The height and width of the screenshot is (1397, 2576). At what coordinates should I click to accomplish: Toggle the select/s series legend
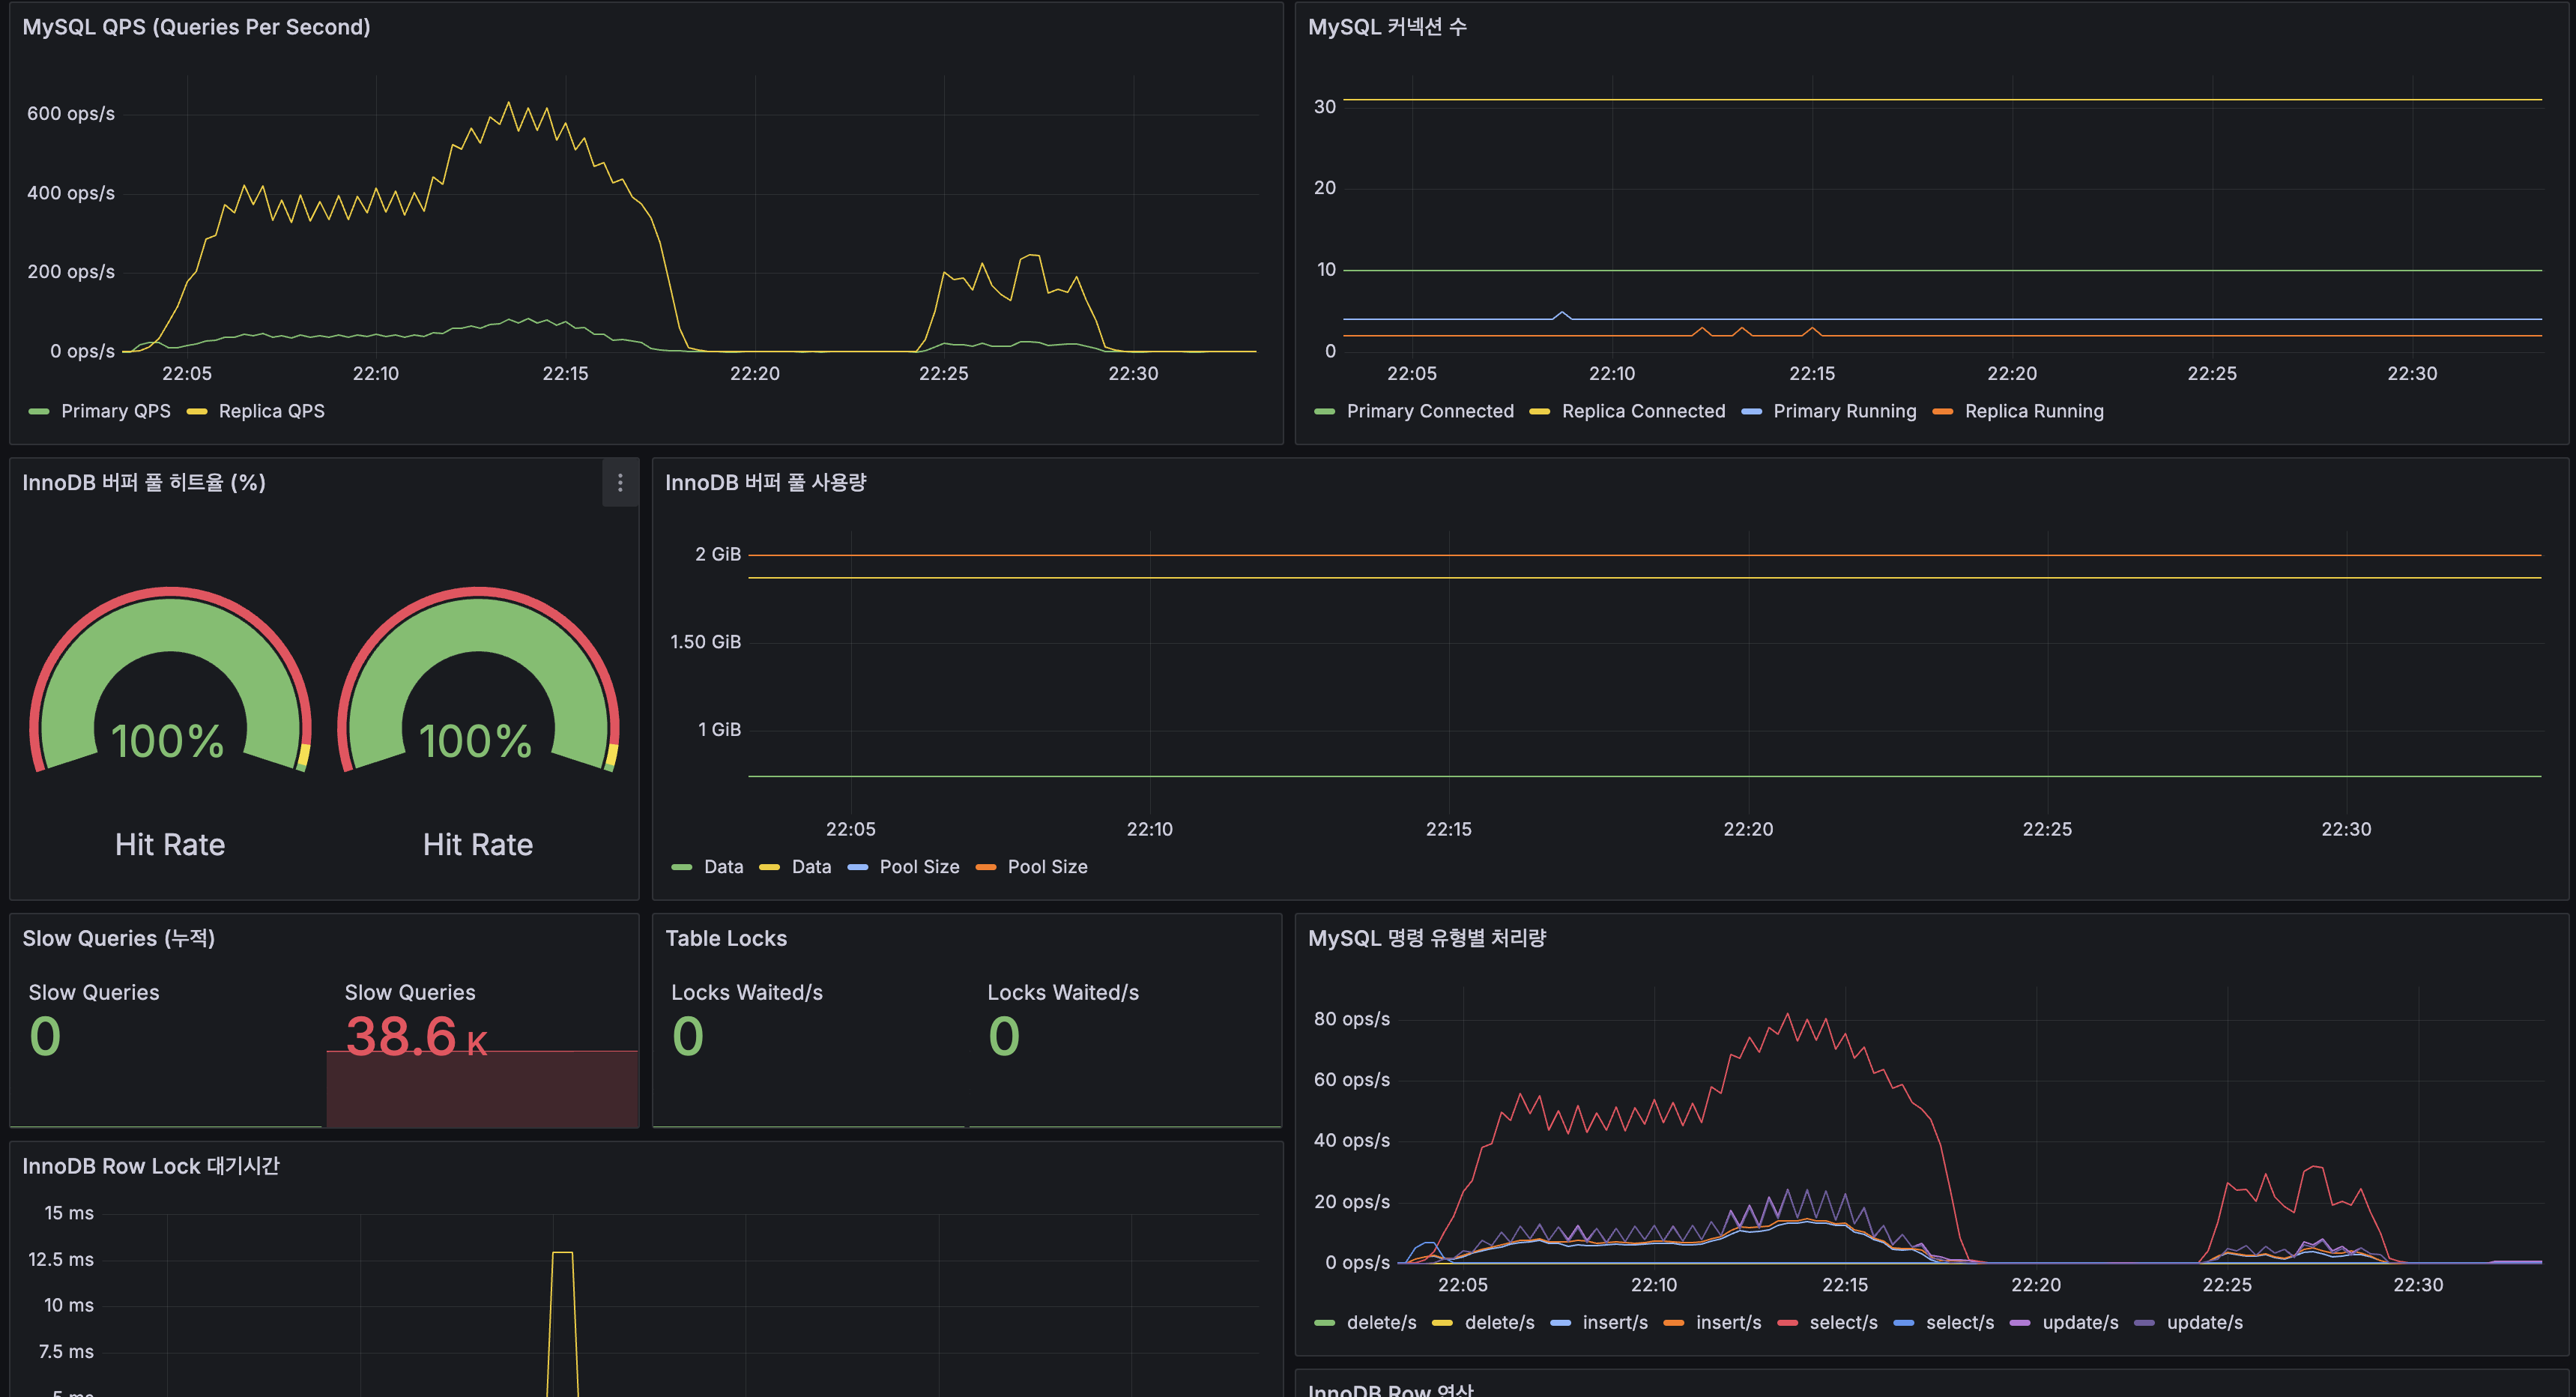[x=1845, y=1322]
